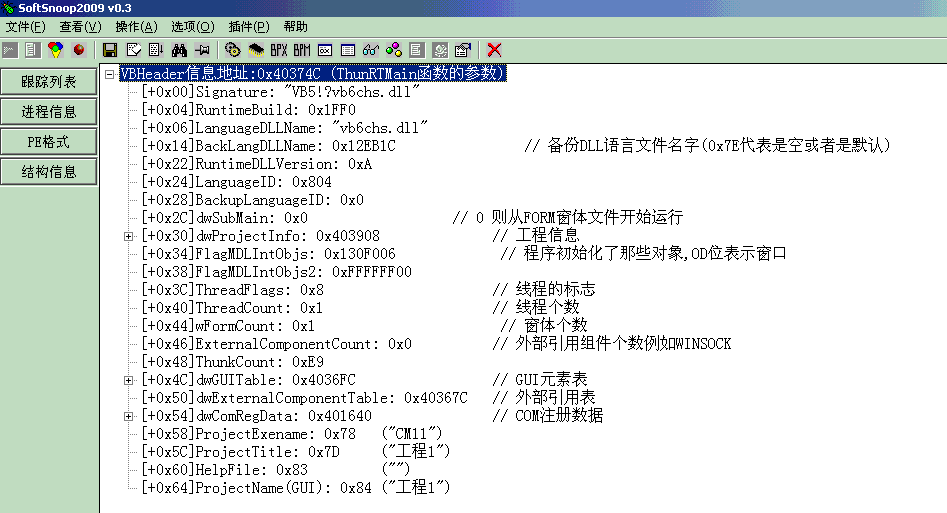Open the 选项(O) menu
Image resolution: width=947 pixels, height=513 pixels.
pyautogui.click(x=193, y=27)
